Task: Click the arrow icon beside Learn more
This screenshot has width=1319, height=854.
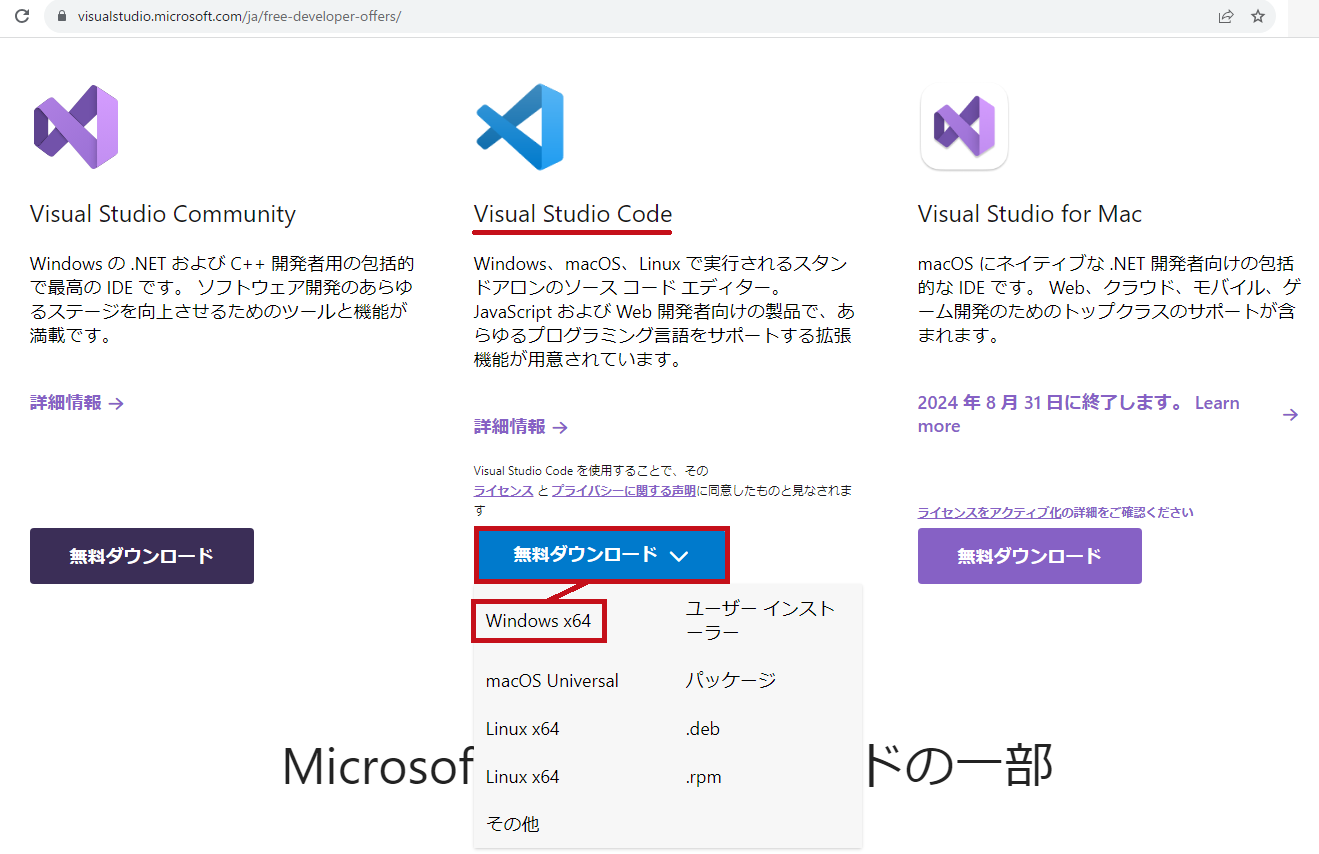Action: click(1290, 414)
